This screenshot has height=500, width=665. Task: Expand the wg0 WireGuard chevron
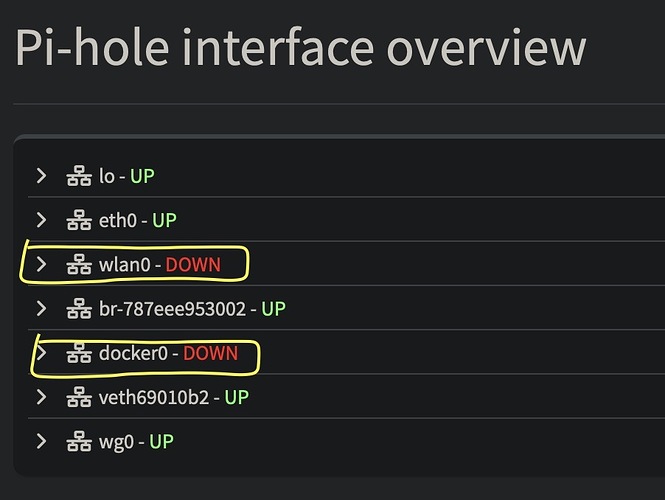pos(41,441)
